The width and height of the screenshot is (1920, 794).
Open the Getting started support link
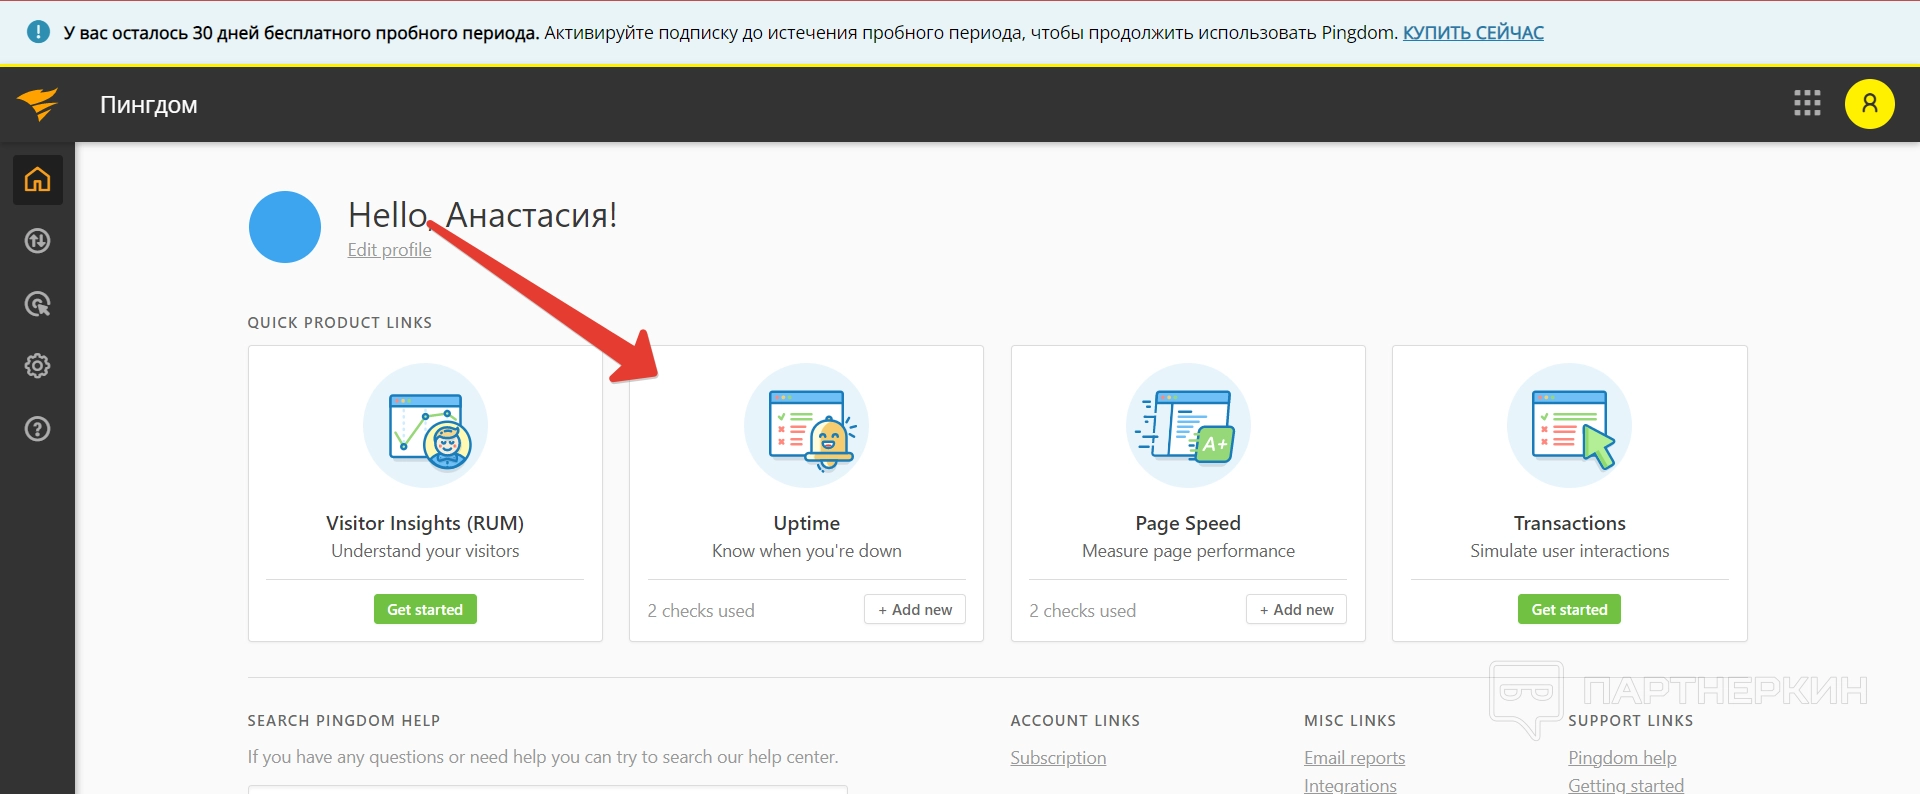[x=1626, y=785]
